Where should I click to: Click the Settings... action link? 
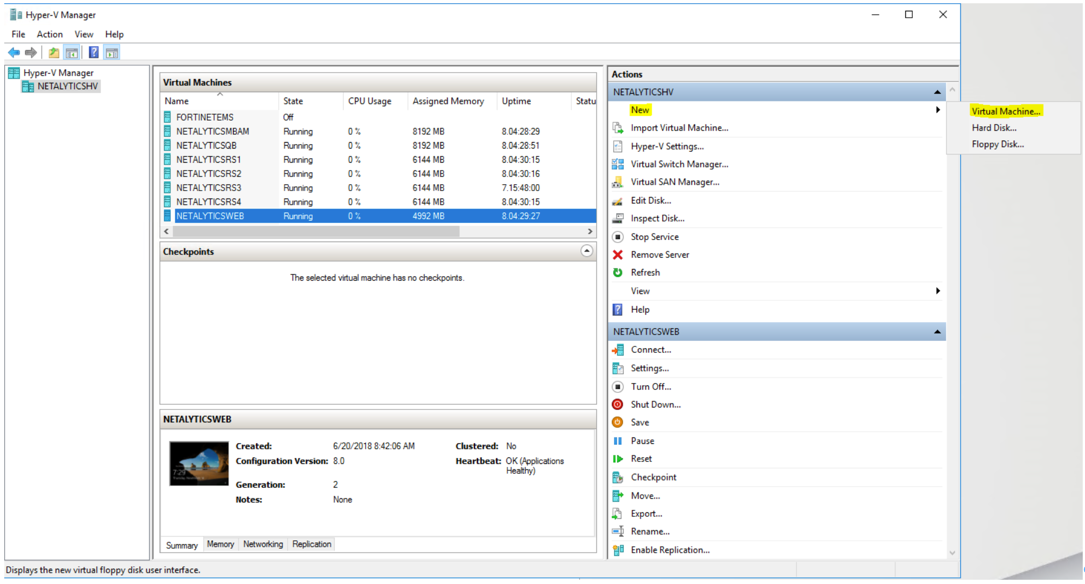coord(650,369)
